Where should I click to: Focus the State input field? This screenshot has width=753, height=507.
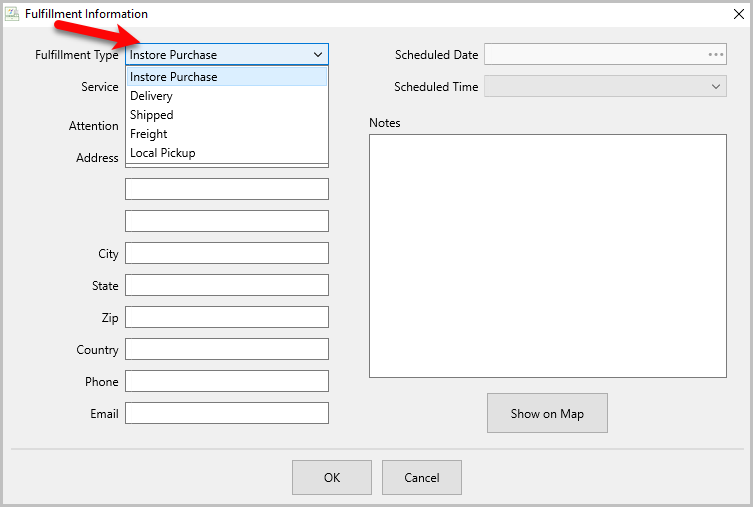[227, 285]
